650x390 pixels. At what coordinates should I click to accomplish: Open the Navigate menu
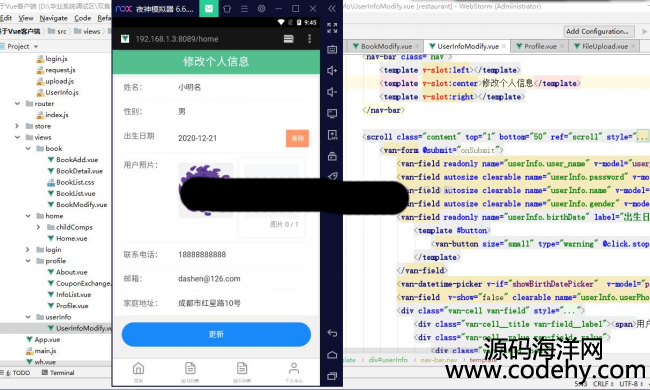53,18
